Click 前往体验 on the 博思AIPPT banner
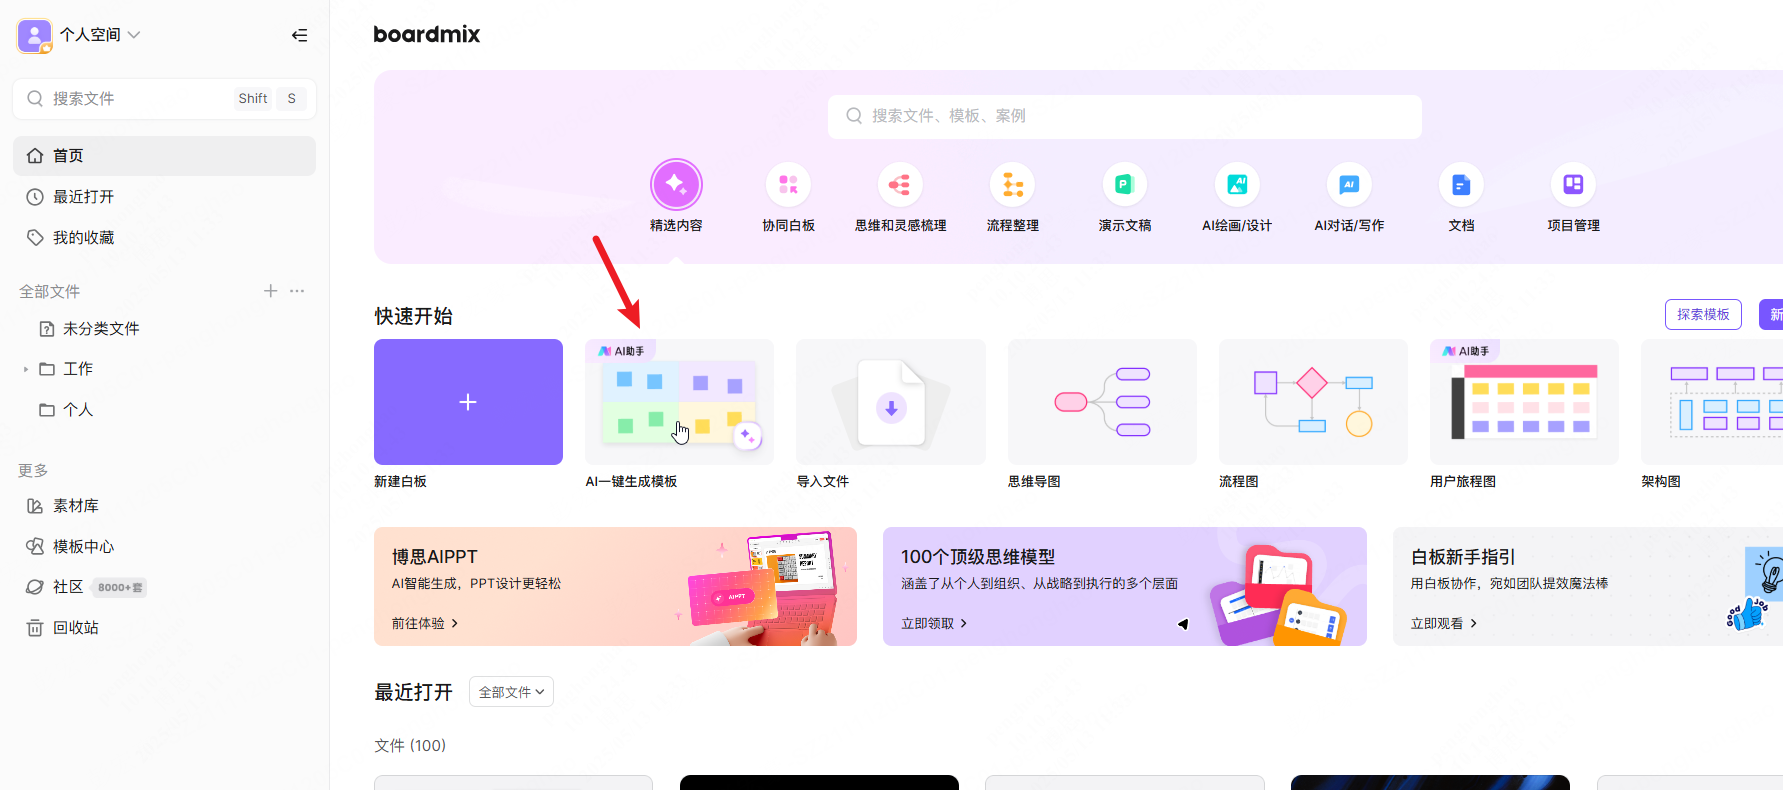Screen dimensions: 1783x790 click(425, 623)
